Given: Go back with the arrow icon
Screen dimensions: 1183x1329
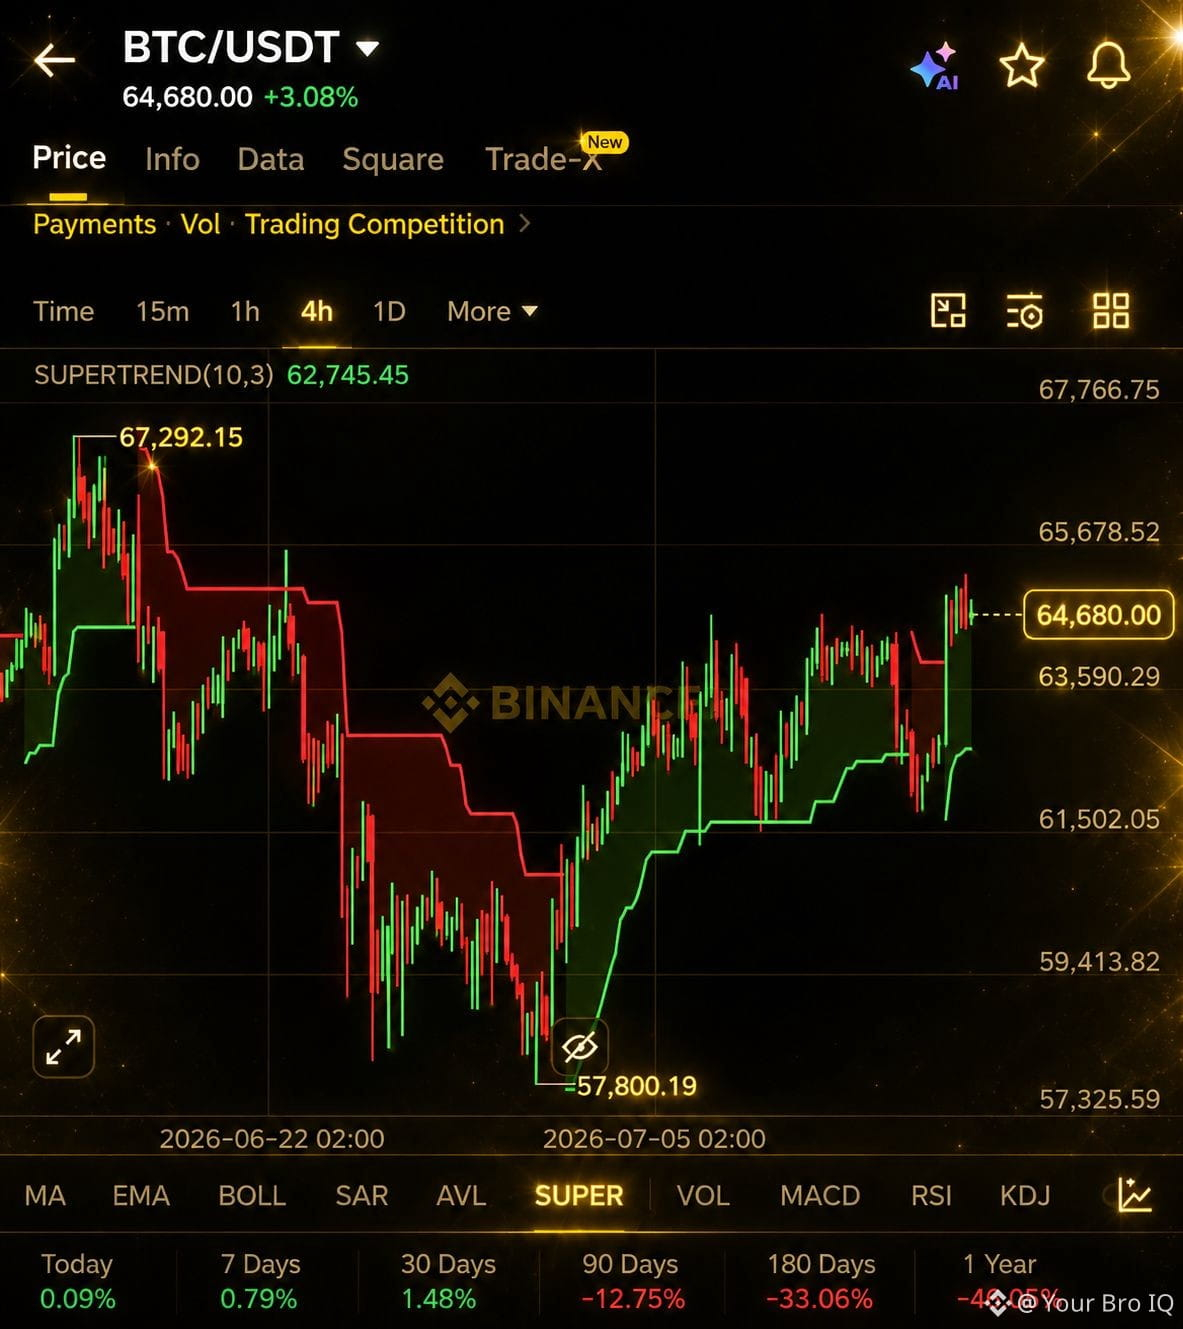Looking at the screenshot, I should coord(54,60).
